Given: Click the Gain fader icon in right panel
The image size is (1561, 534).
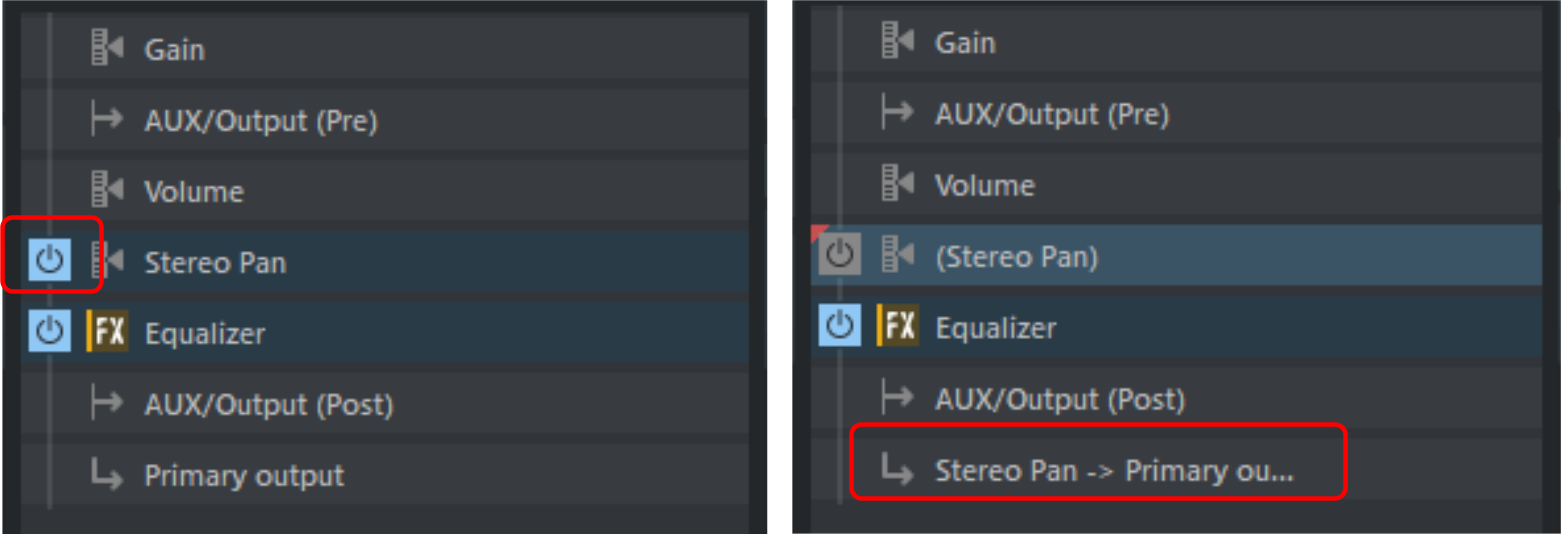Looking at the screenshot, I should pyautogui.click(x=897, y=42).
